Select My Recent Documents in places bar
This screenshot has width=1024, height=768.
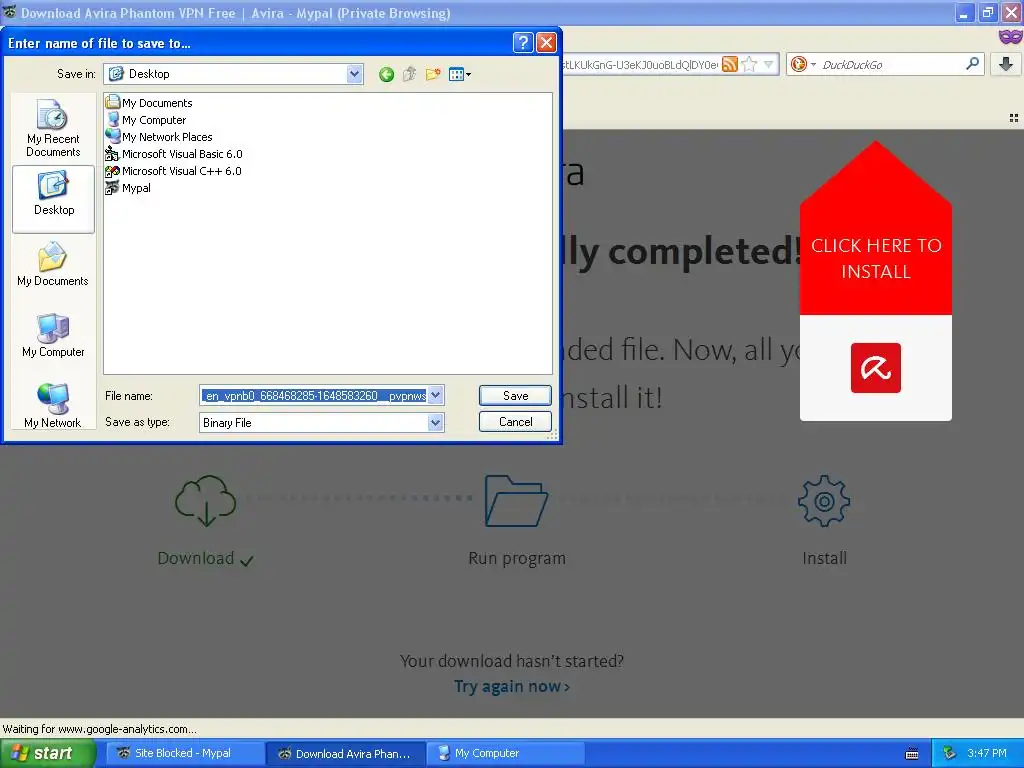pyautogui.click(x=53, y=129)
